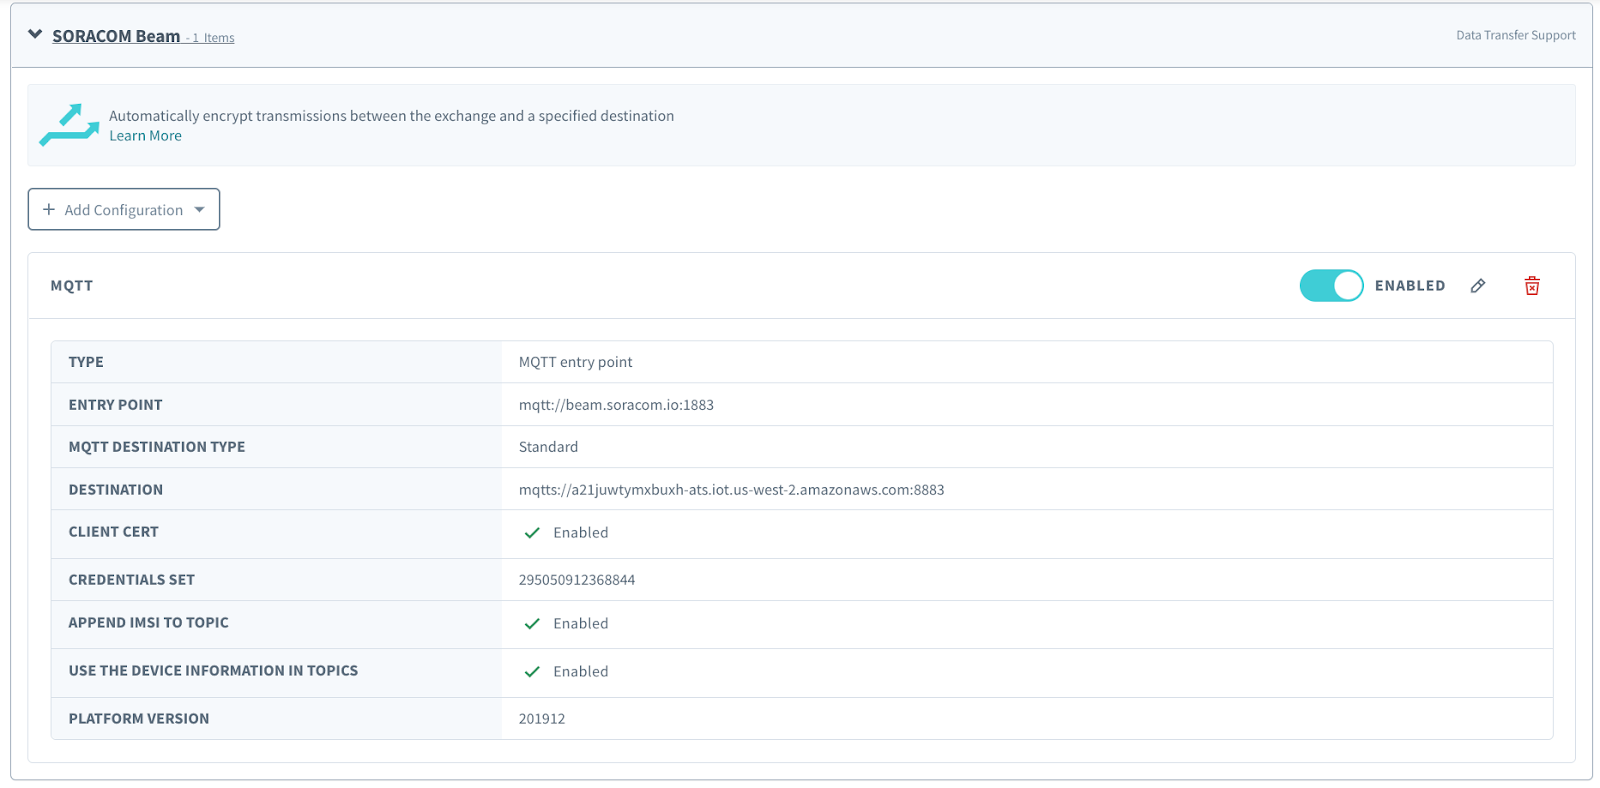Click the SORACOM Beam arrows icon
The image size is (1600, 788).
(69, 125)
